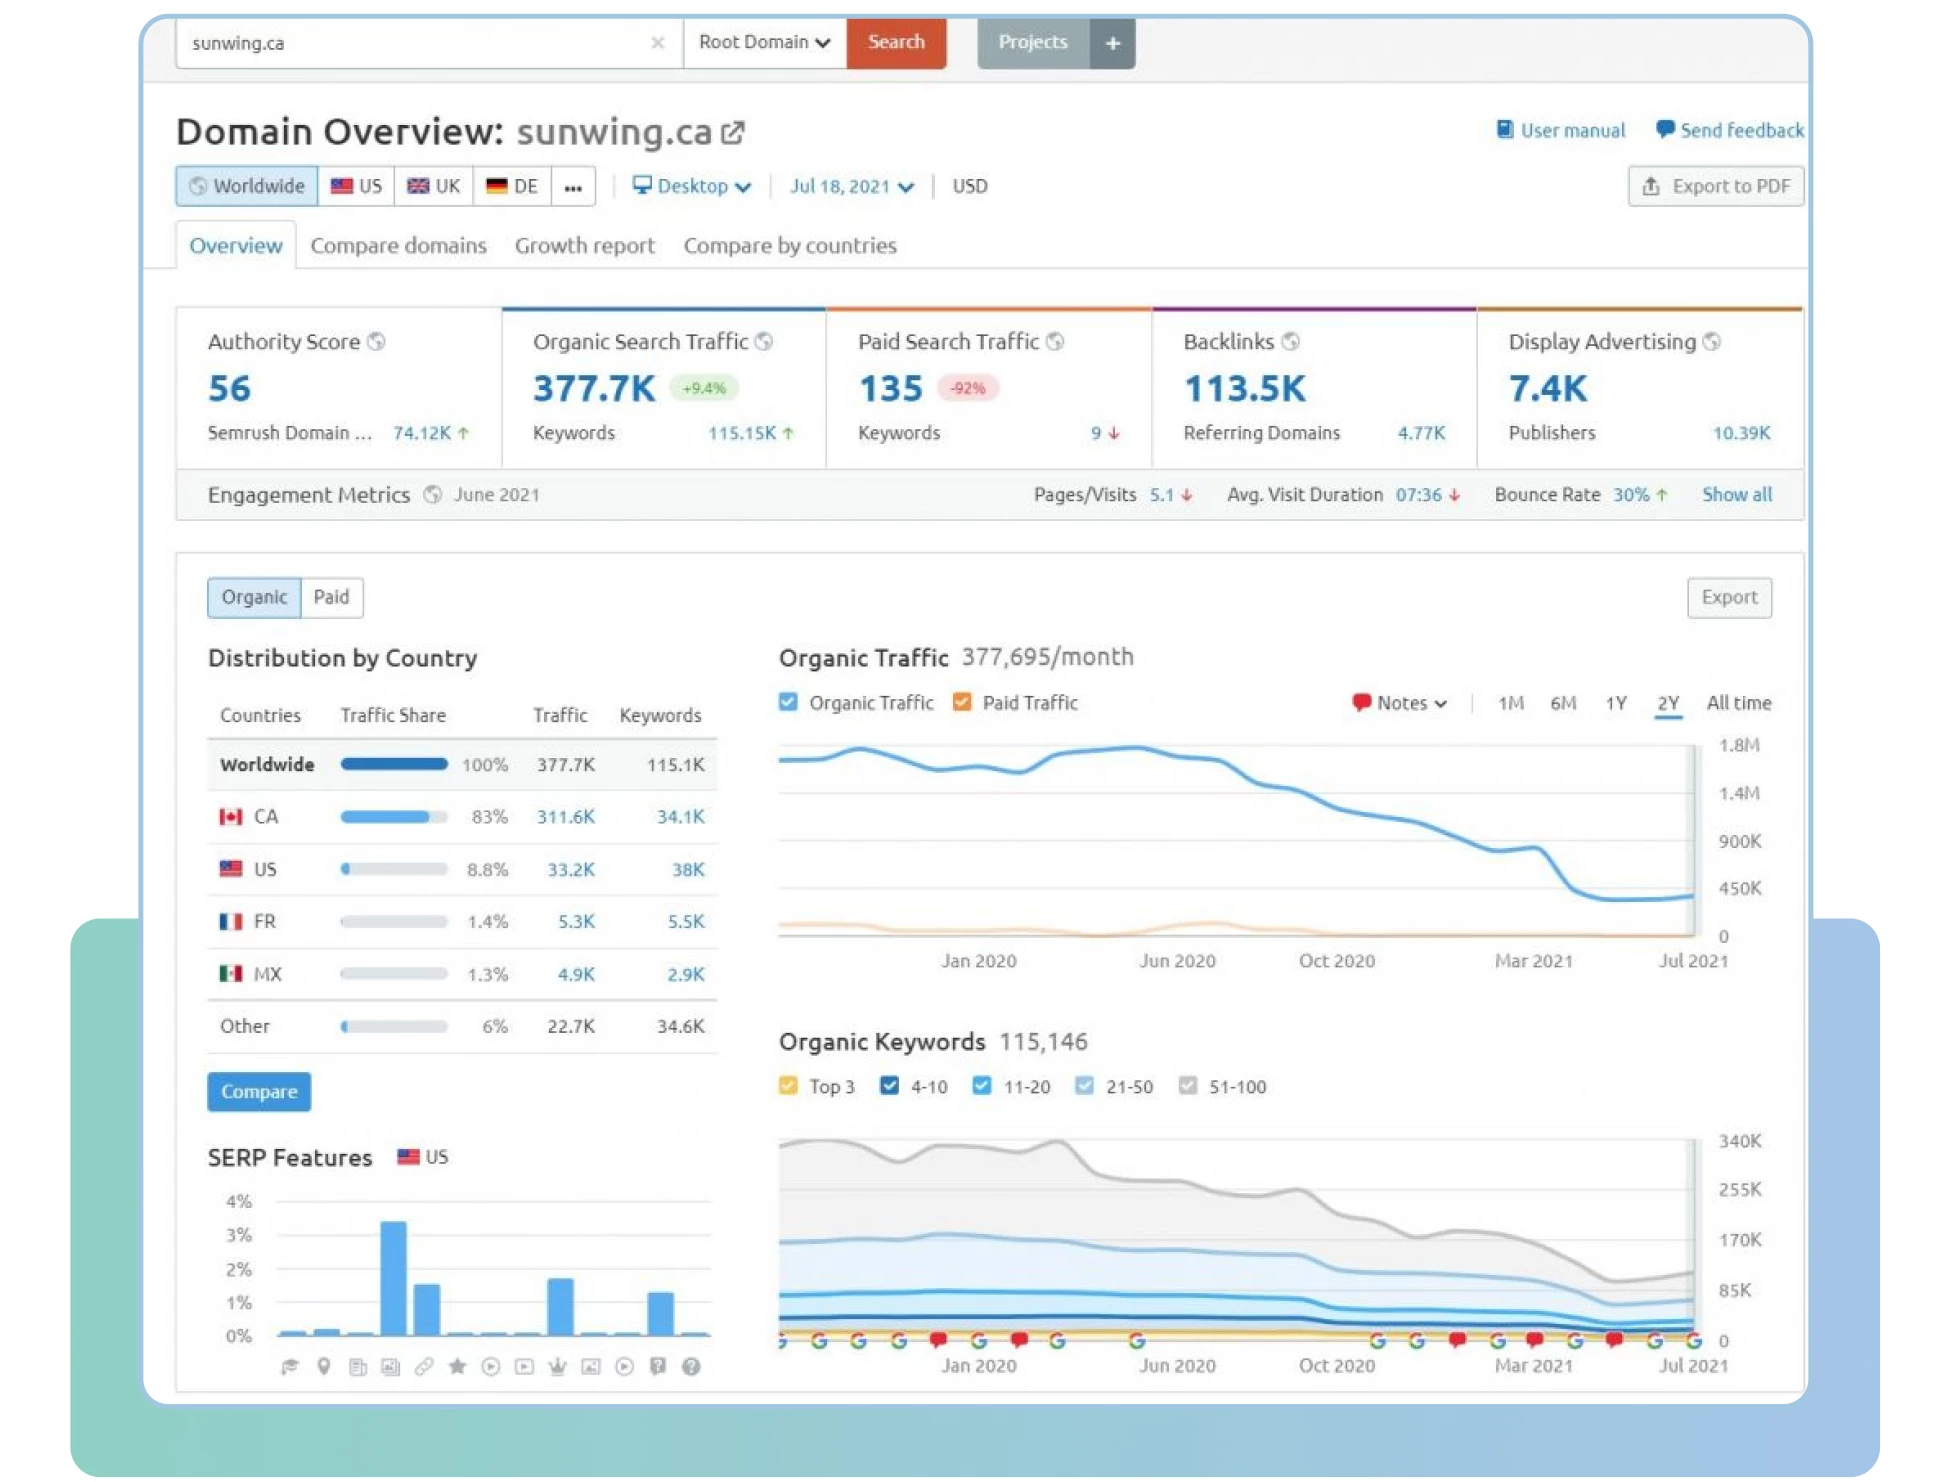The height and width of the screenshot is (1482, 1951).
Task: Select the crown SERP feature icon
Action: coord(558,1366)
